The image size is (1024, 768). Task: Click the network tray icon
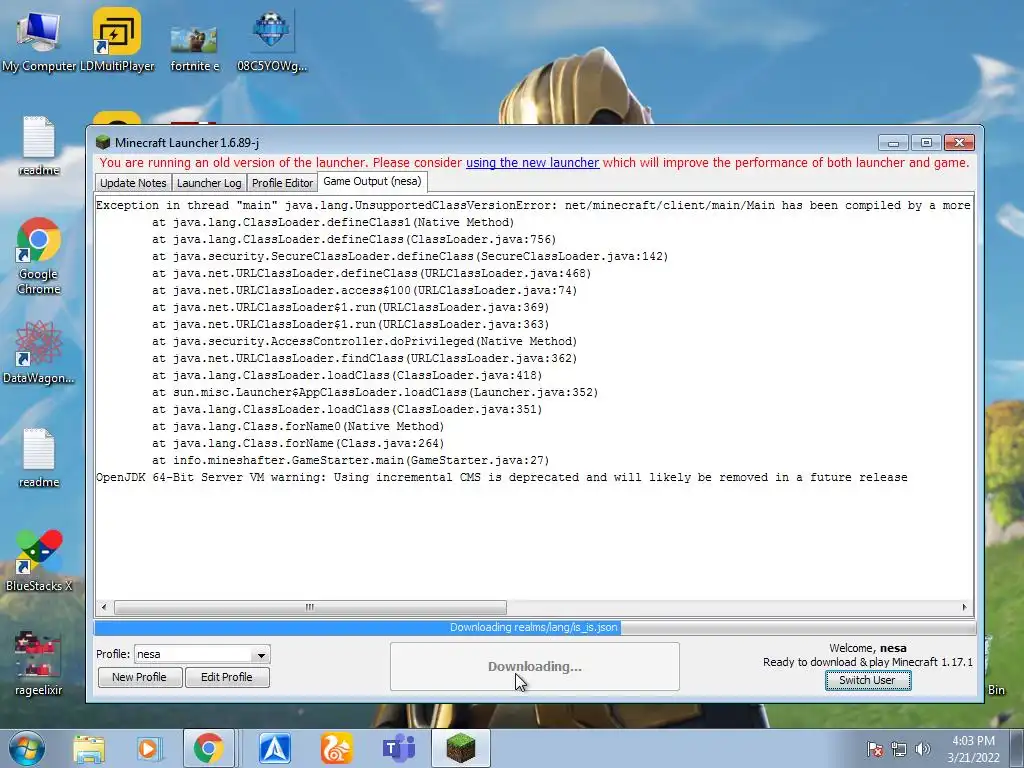[x=899, y=749]
